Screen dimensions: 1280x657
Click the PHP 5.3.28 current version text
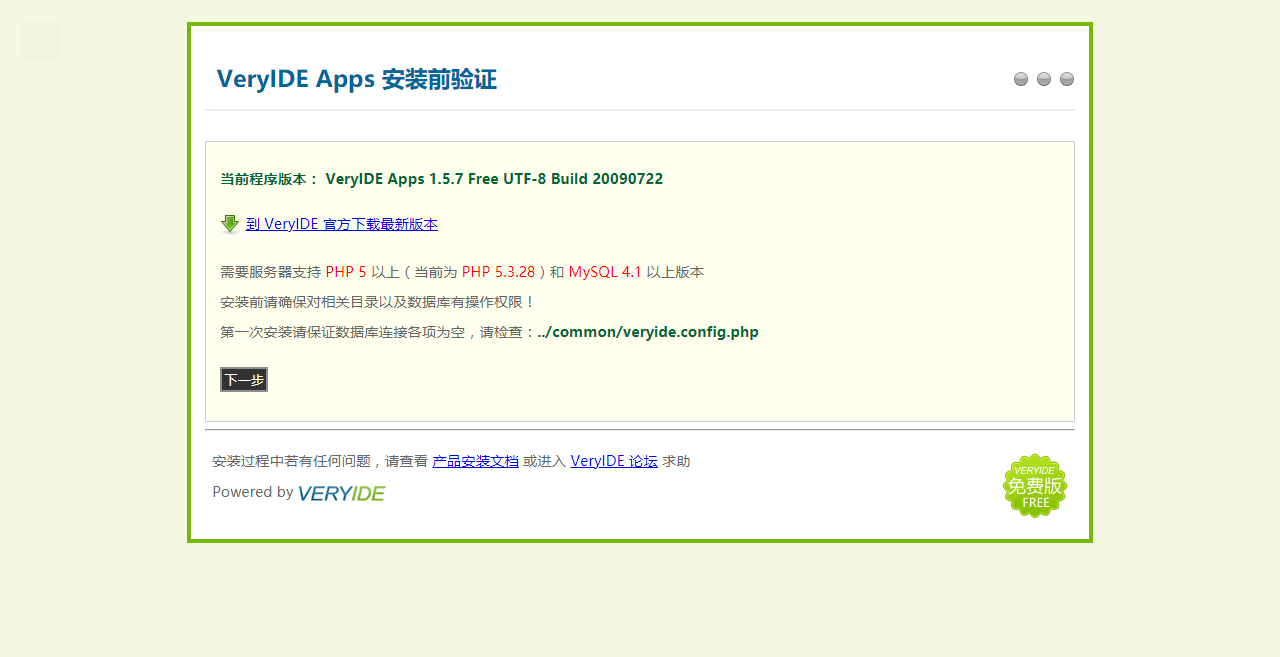[498, 272]
